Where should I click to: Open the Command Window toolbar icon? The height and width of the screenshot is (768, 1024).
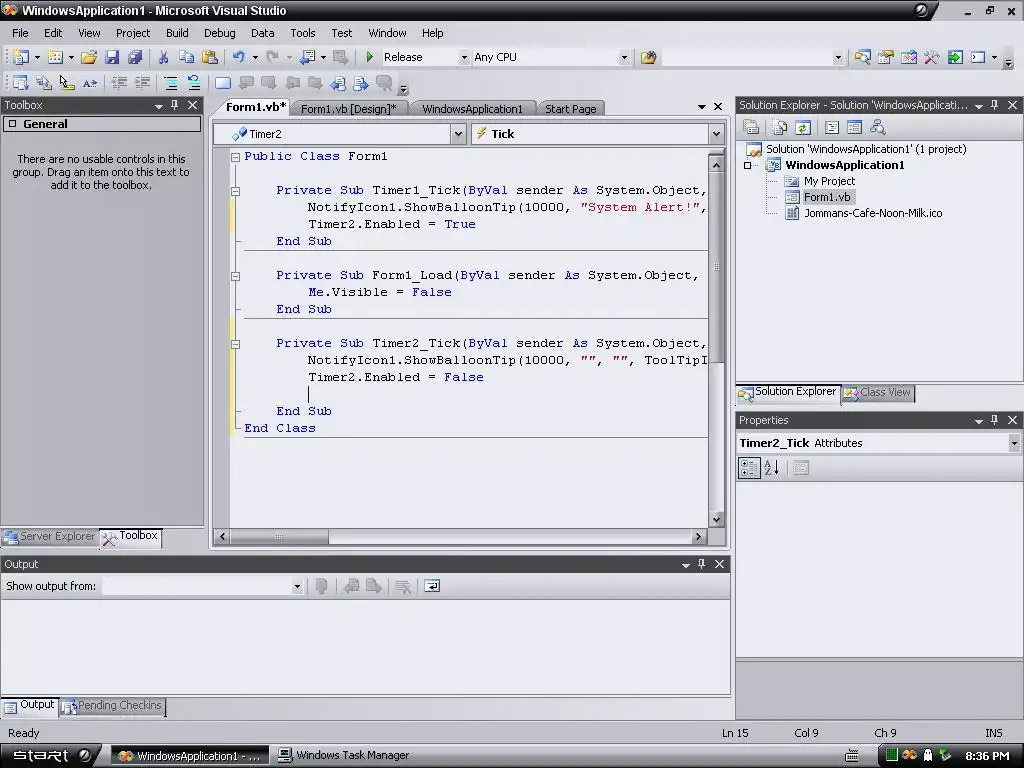click(x=978, y=57)
